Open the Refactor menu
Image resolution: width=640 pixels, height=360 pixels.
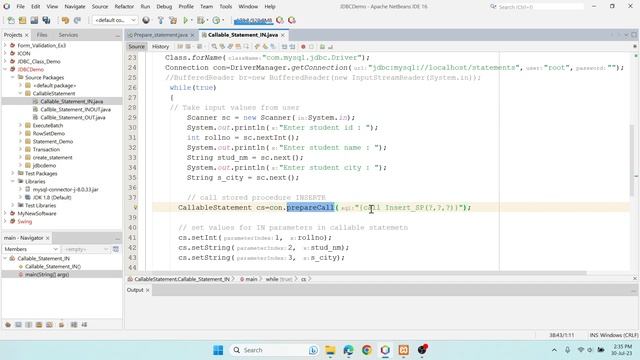click(x=124, y=7)
